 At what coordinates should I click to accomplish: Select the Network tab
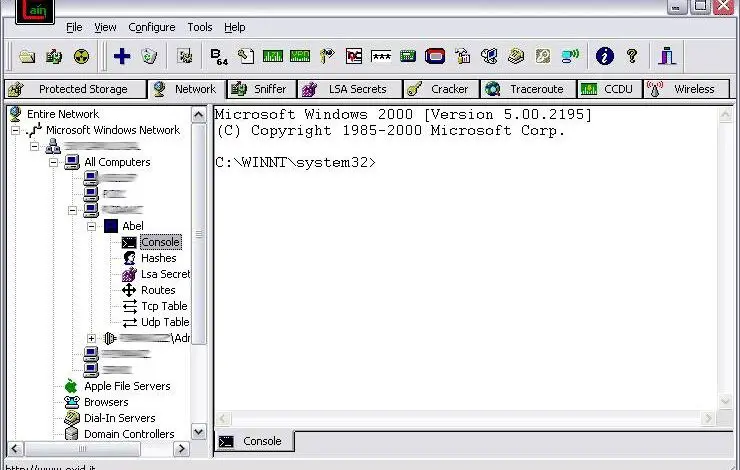tap(187, 89)
